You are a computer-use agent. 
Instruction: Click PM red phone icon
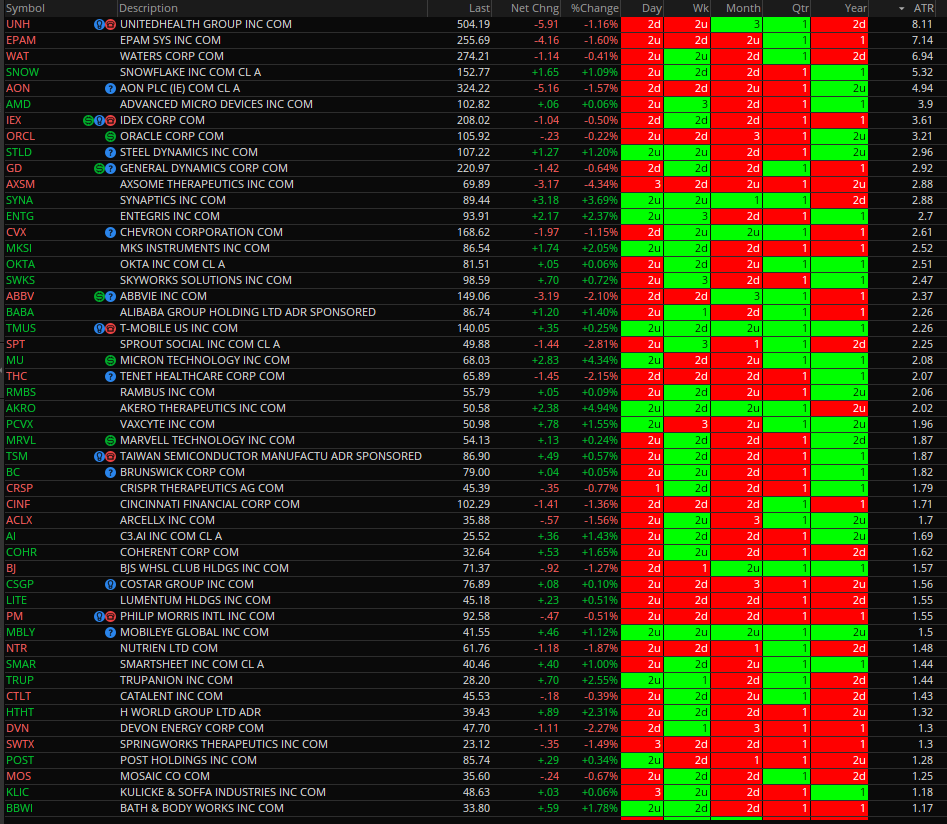(111, 617)
